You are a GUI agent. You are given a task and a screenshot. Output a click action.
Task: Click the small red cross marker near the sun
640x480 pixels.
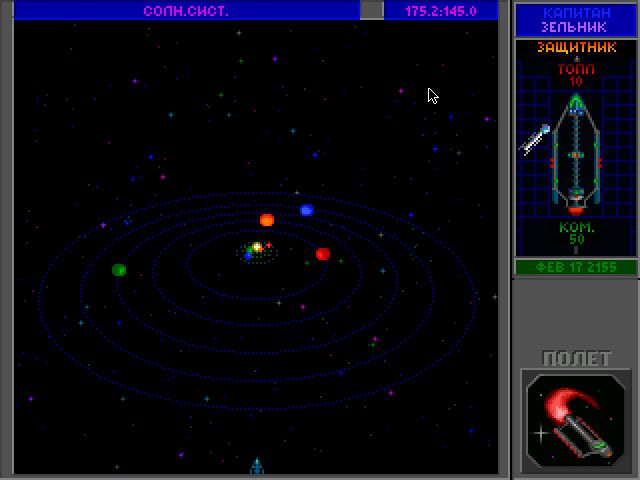coord(269,245)
